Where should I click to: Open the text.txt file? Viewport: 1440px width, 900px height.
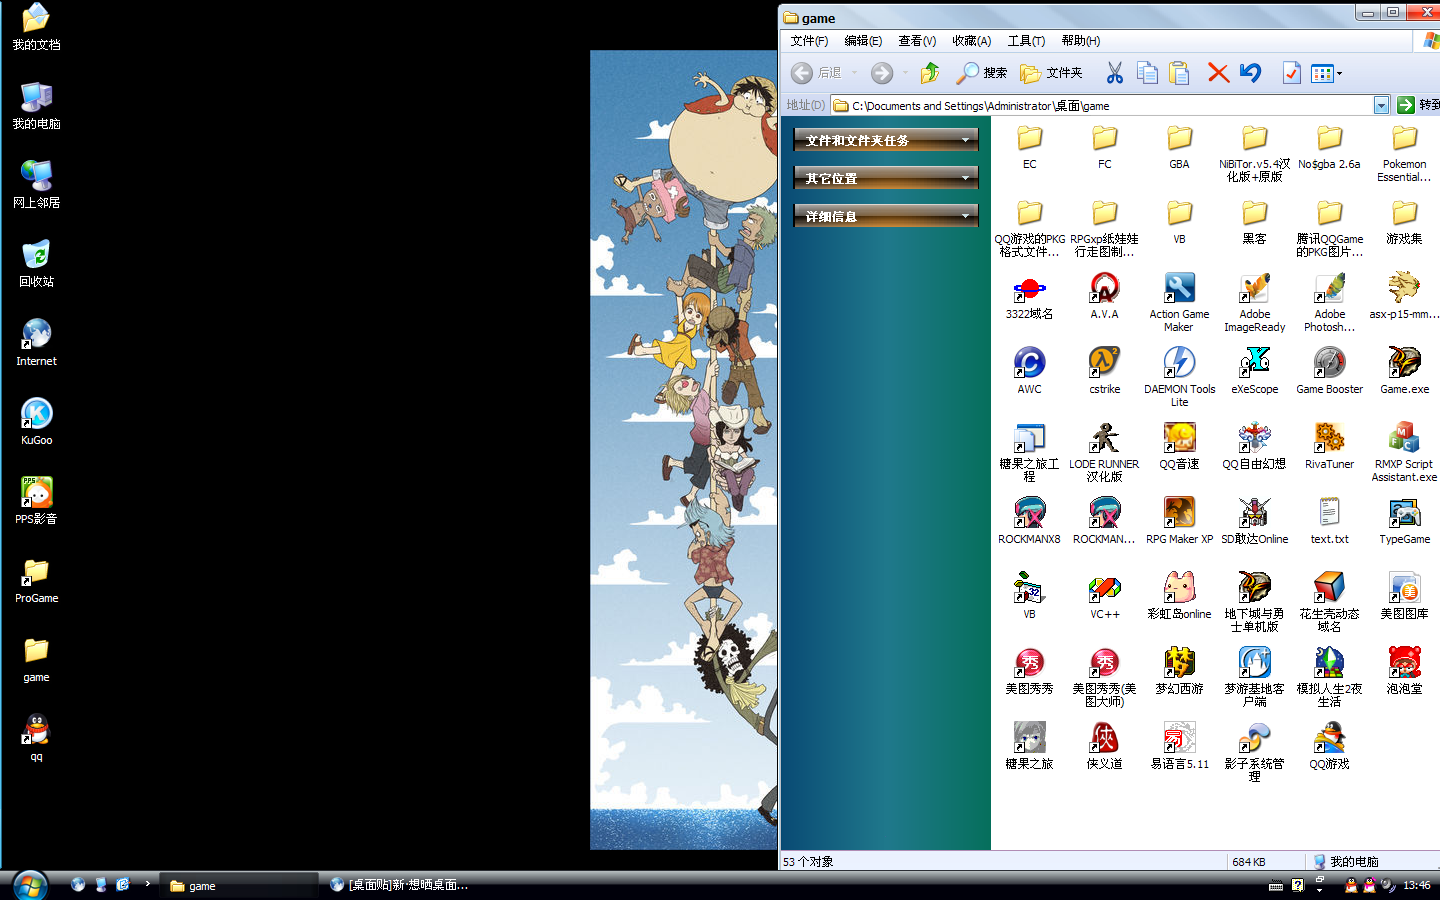point(1329,520)
